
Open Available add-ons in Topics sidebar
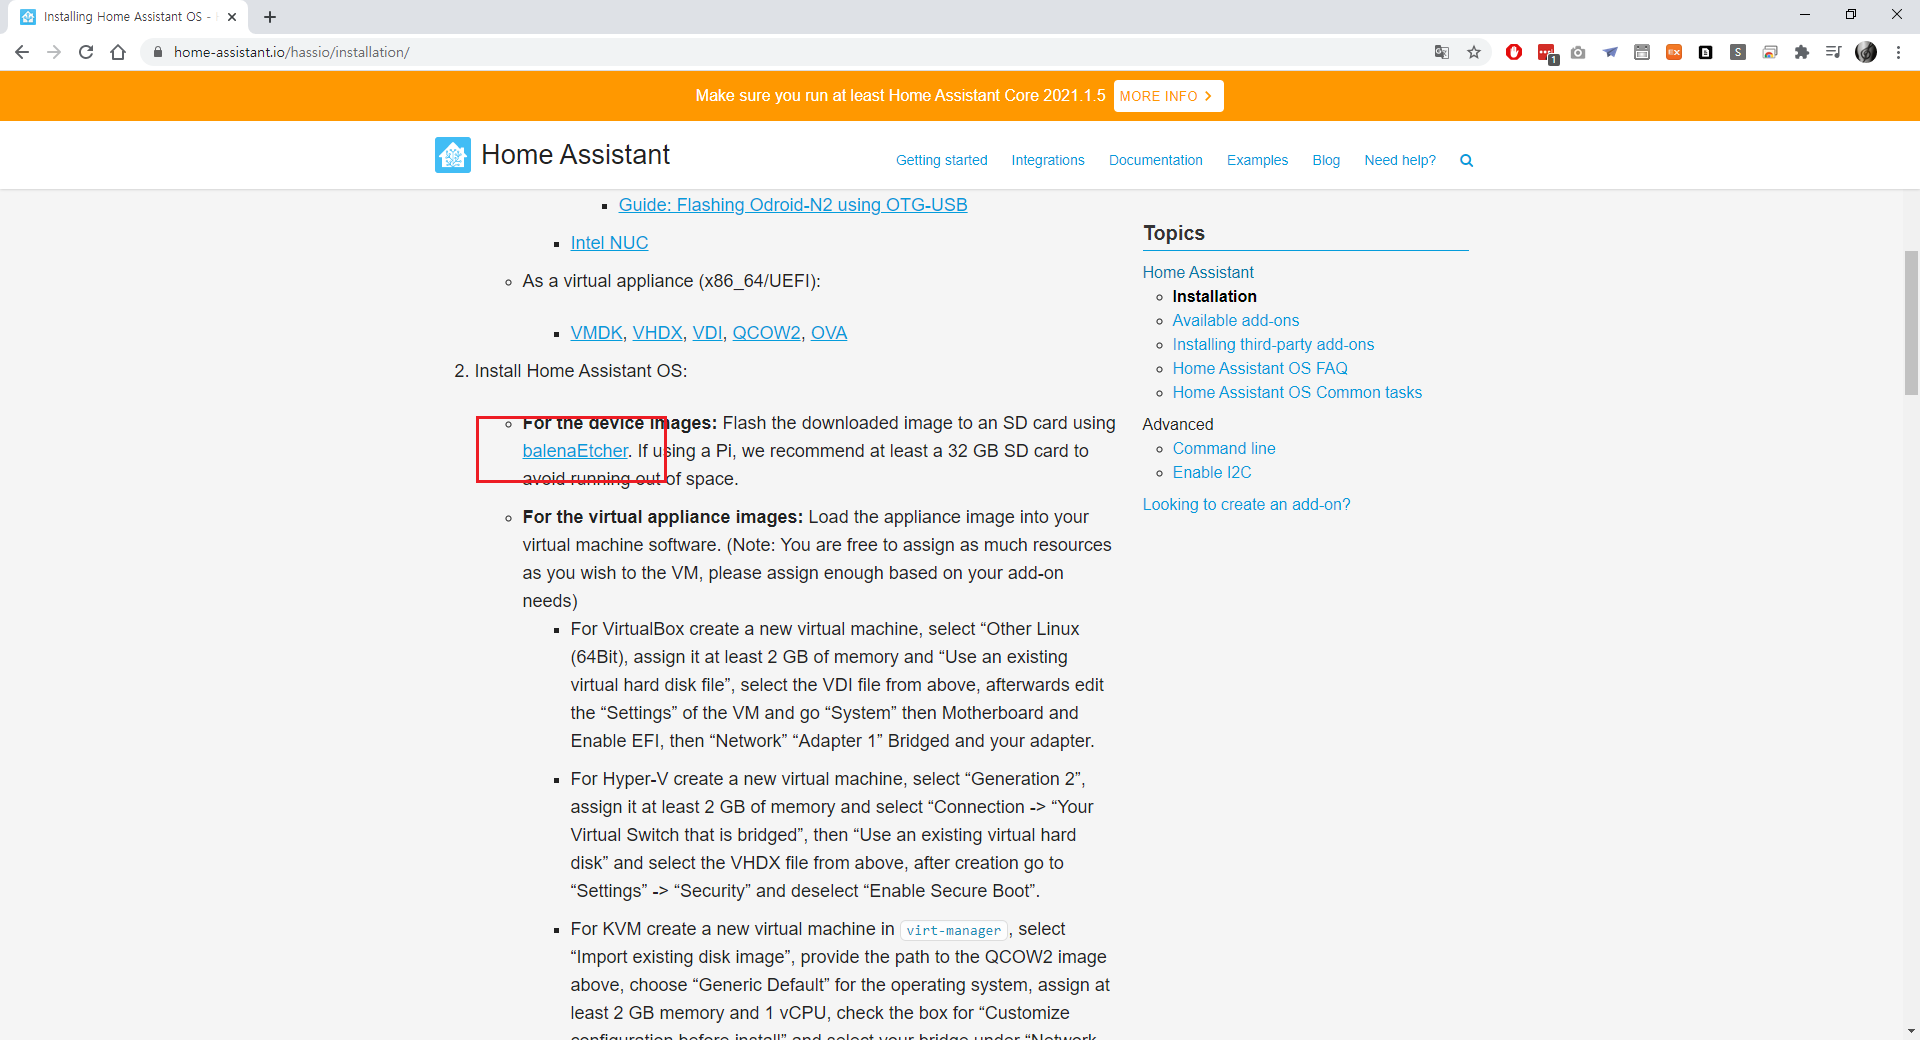(x=1235, y=320)
